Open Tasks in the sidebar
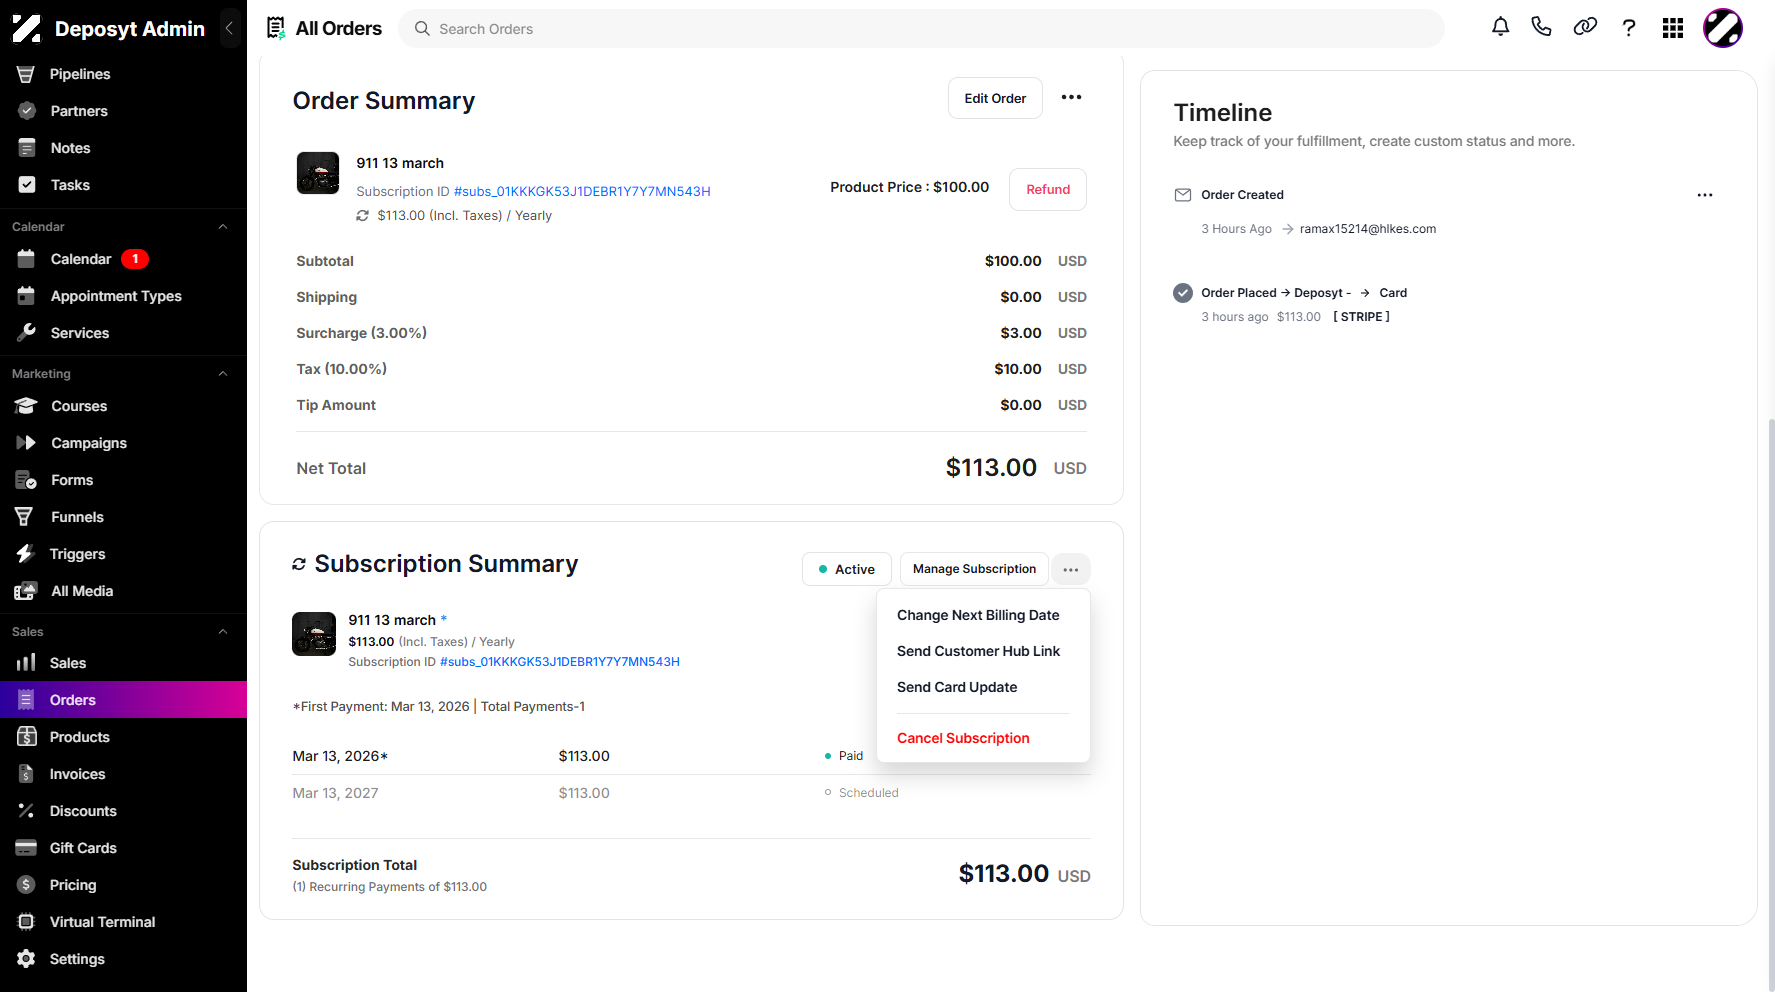The height and width of the screenshot is (992, 1775). 70,185
